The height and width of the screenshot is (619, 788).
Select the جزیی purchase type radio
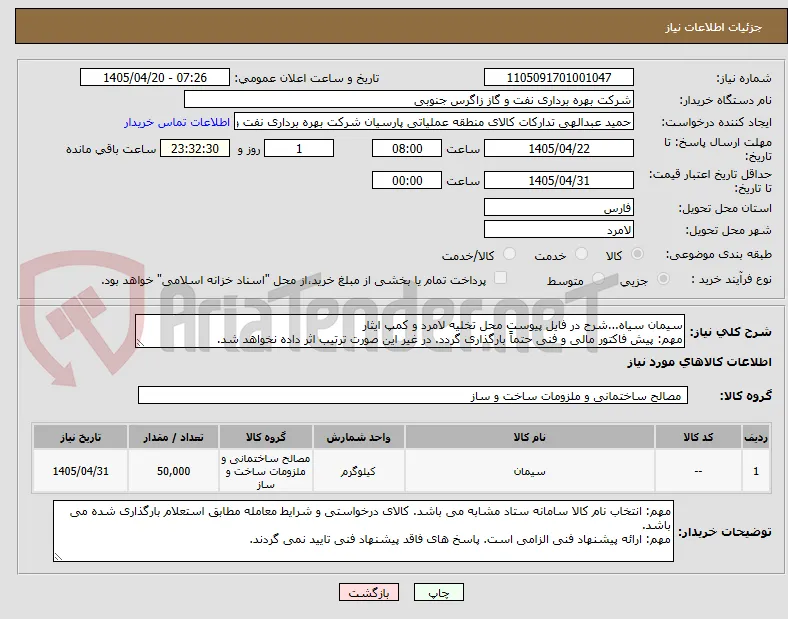click(x=663, y=279)
